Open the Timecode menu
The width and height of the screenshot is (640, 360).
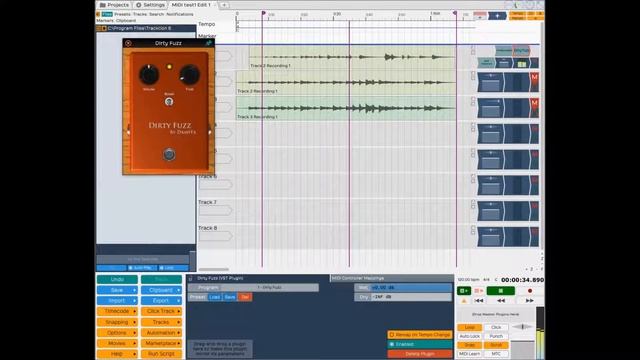117,311
